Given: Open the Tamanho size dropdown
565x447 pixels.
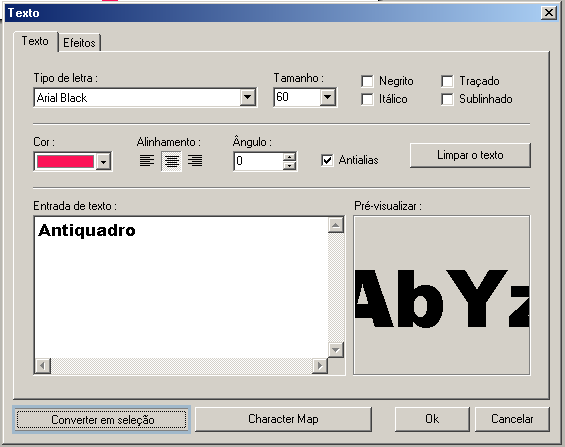Looking at the screenshot, I should click(x=328, y=97).
